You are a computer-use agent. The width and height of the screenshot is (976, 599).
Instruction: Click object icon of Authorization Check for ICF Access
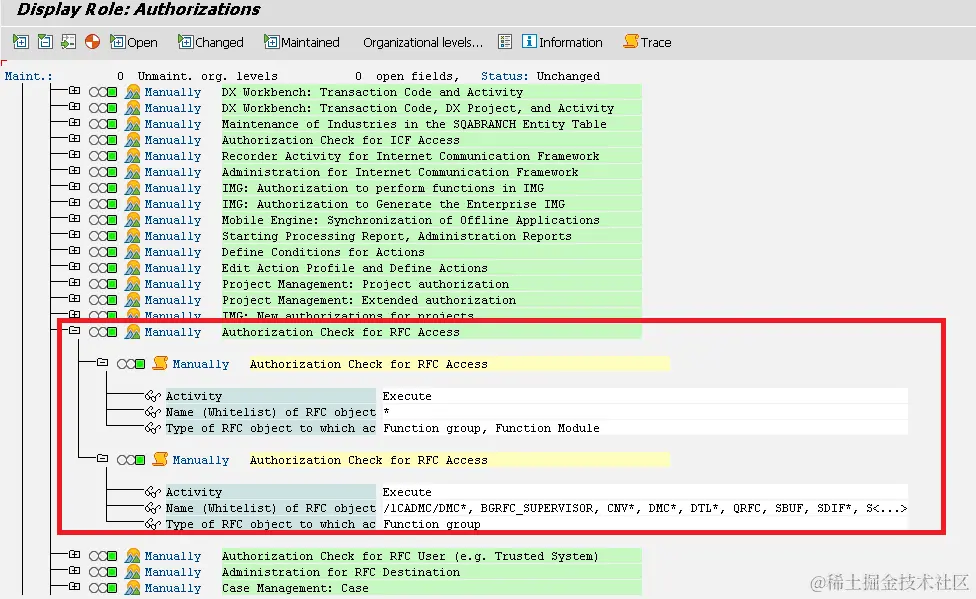click(x=133, y=140)
